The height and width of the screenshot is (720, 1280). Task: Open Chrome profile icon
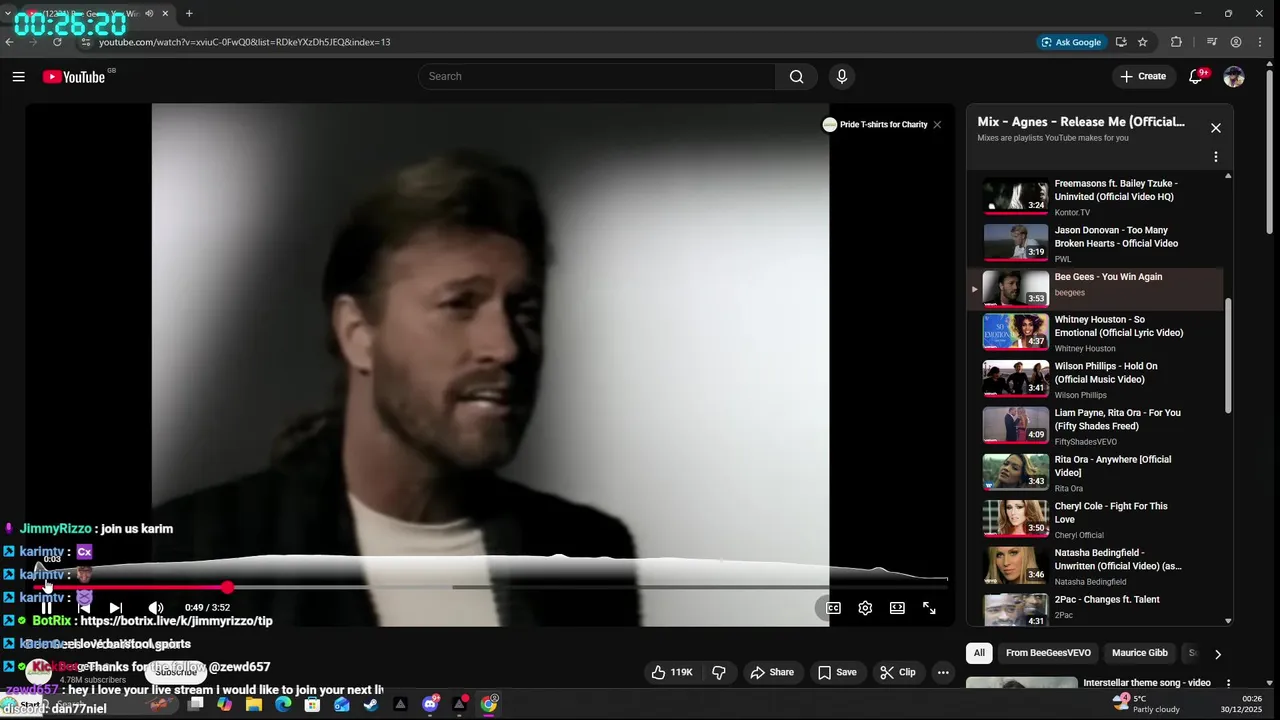1236,42
